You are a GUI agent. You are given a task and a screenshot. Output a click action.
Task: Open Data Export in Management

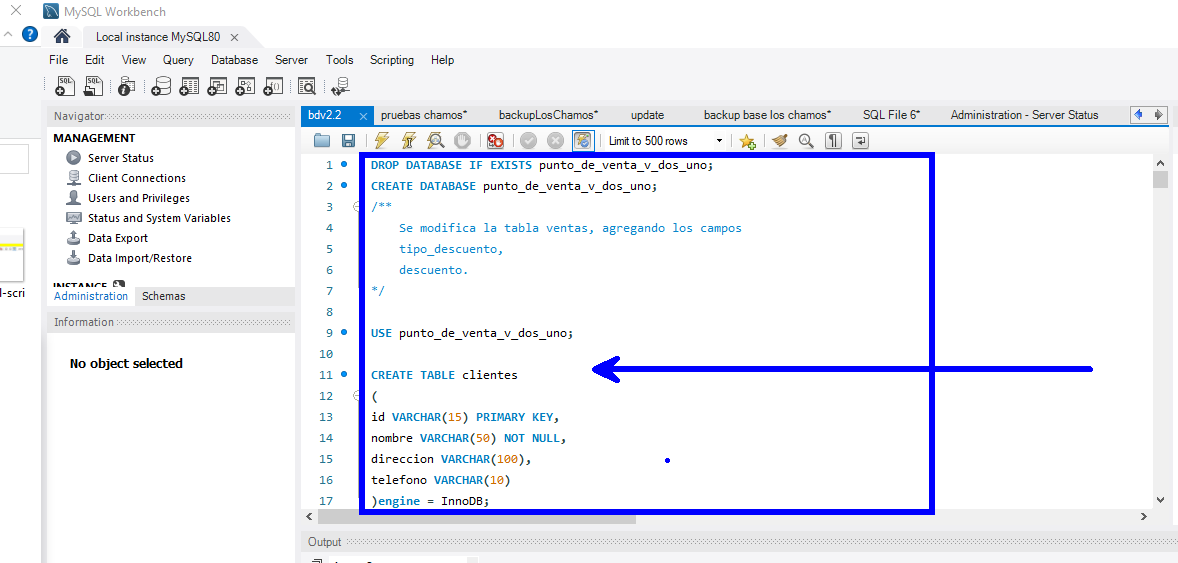117,238
